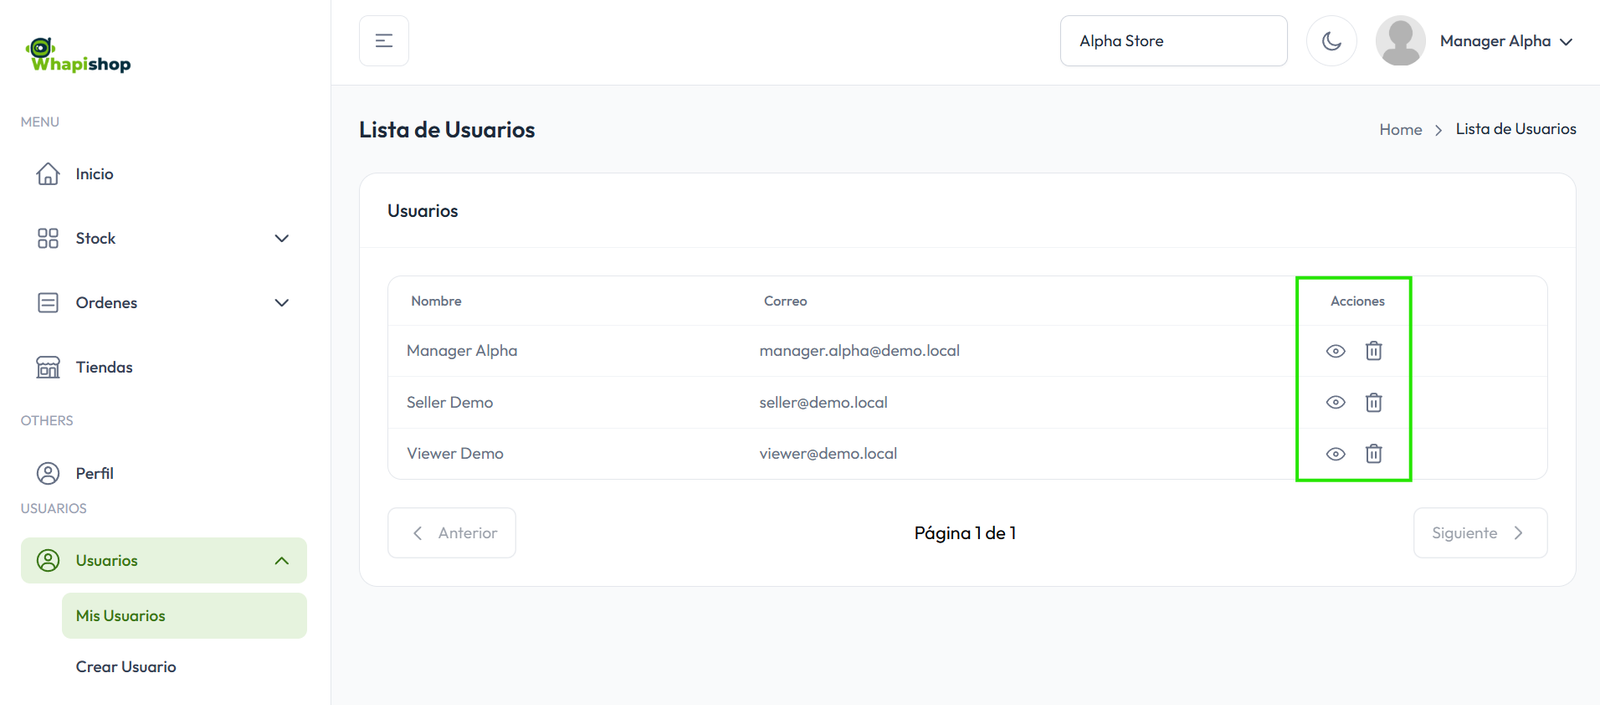Delete the Manager Alpha user
The height and width of the screenshot is (705, 1600).
pyautogui.click(x=1373, y=351)
